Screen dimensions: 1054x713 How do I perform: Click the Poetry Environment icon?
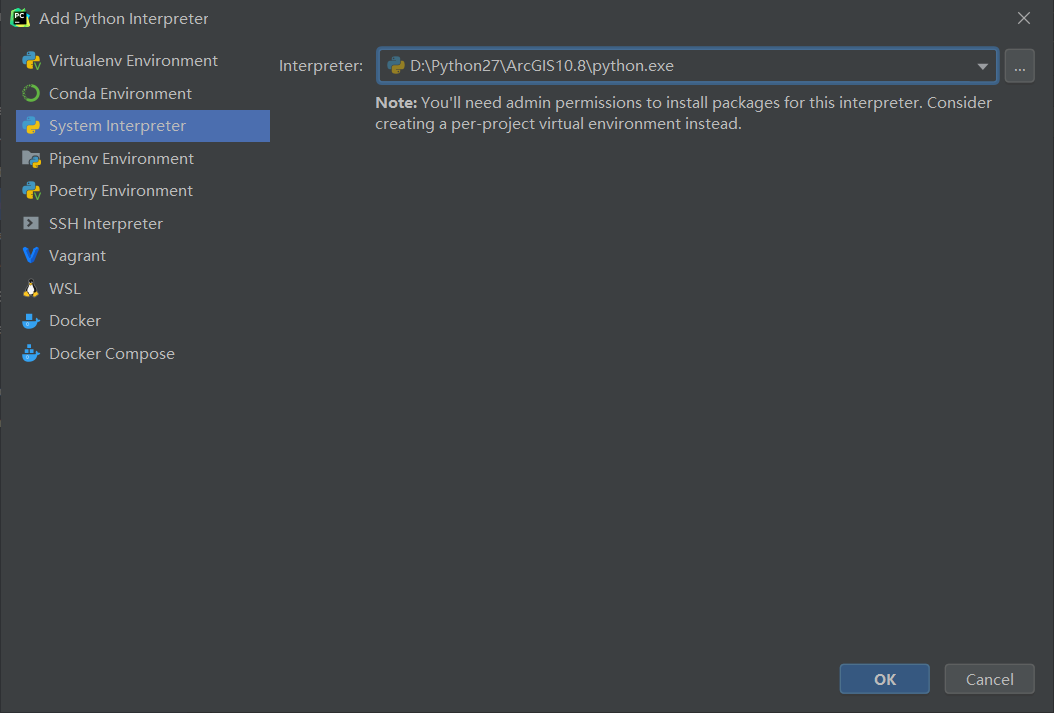coord(31,191)
